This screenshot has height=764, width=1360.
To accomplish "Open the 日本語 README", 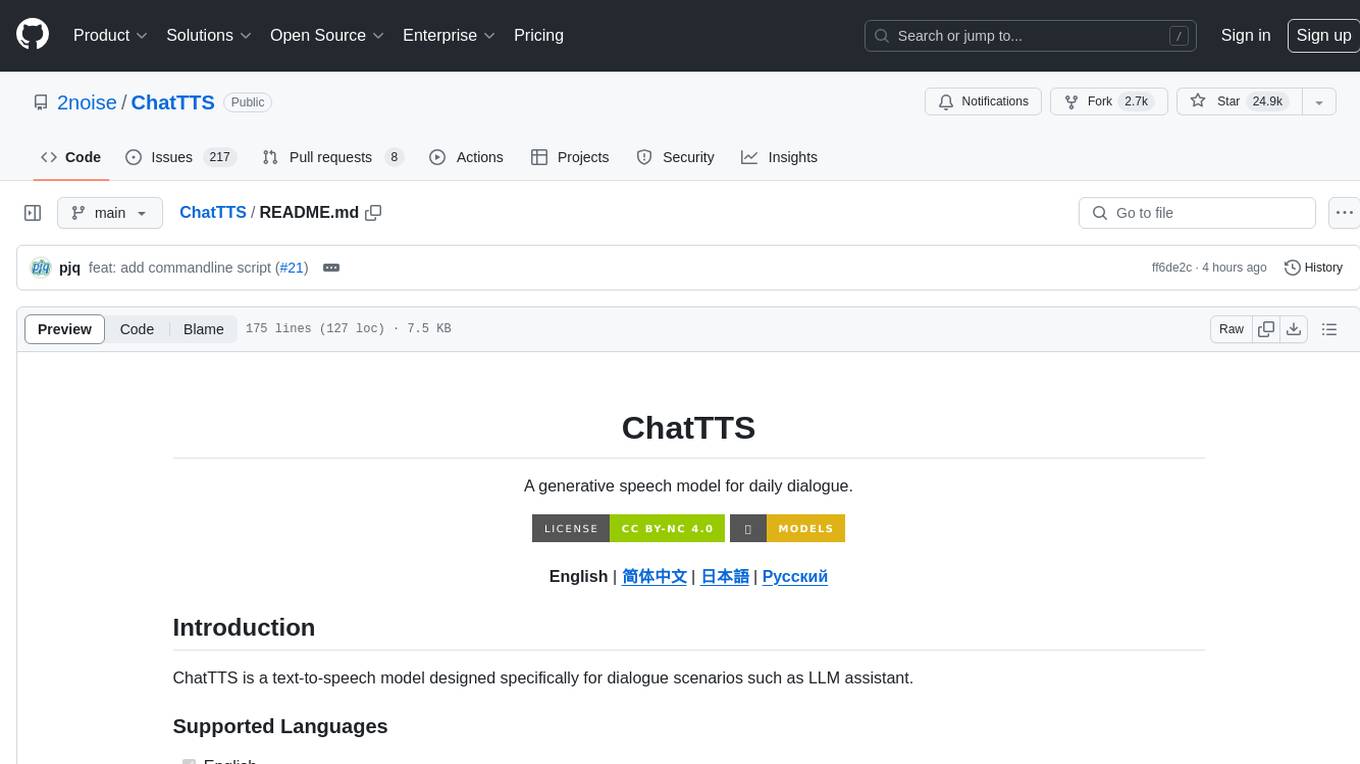I will tap(725, 576).
